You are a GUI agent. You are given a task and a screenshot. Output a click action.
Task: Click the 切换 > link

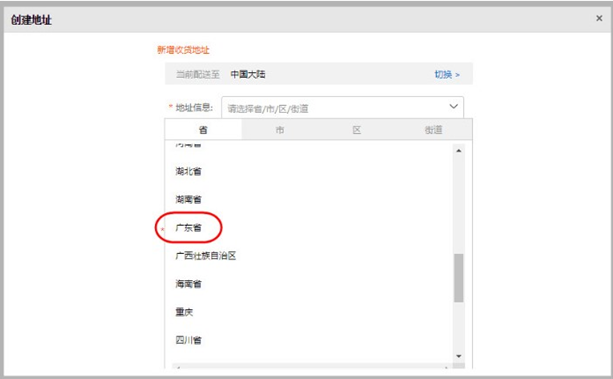(447, 74)
